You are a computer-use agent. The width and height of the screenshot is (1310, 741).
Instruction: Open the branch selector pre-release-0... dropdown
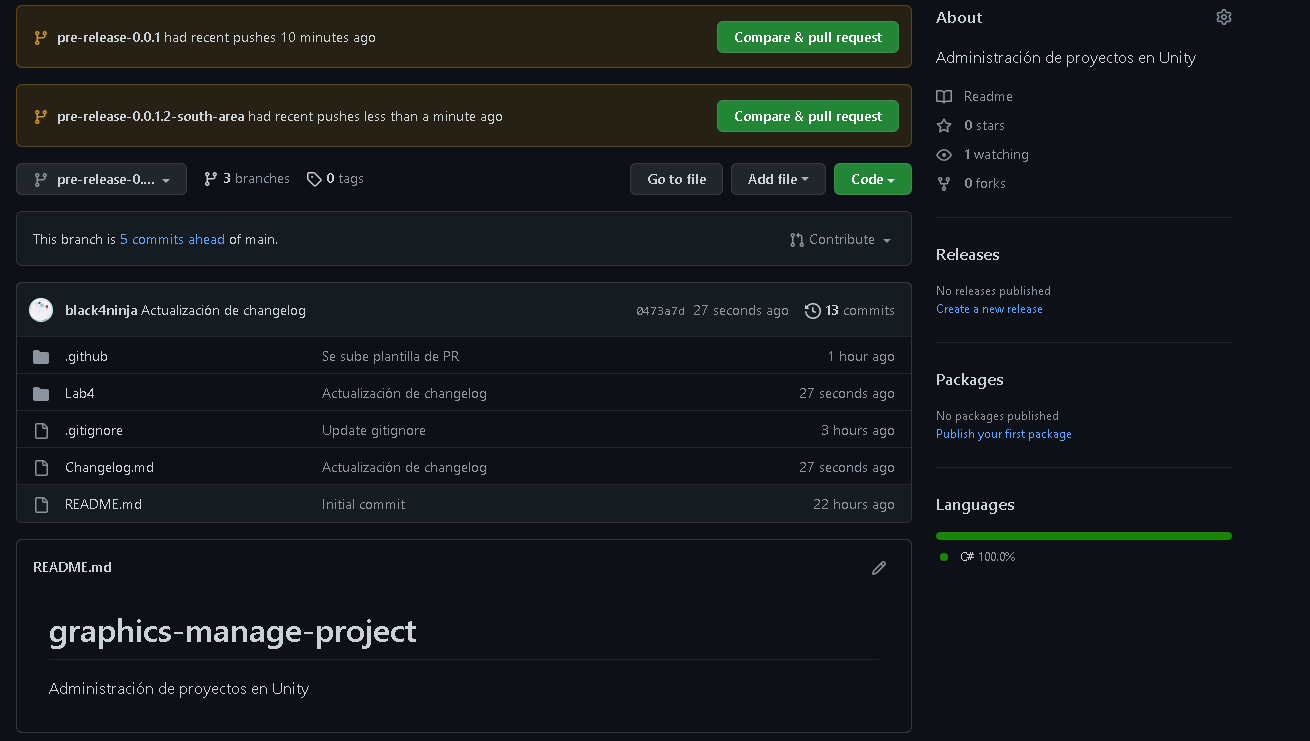tap(101, 179)
